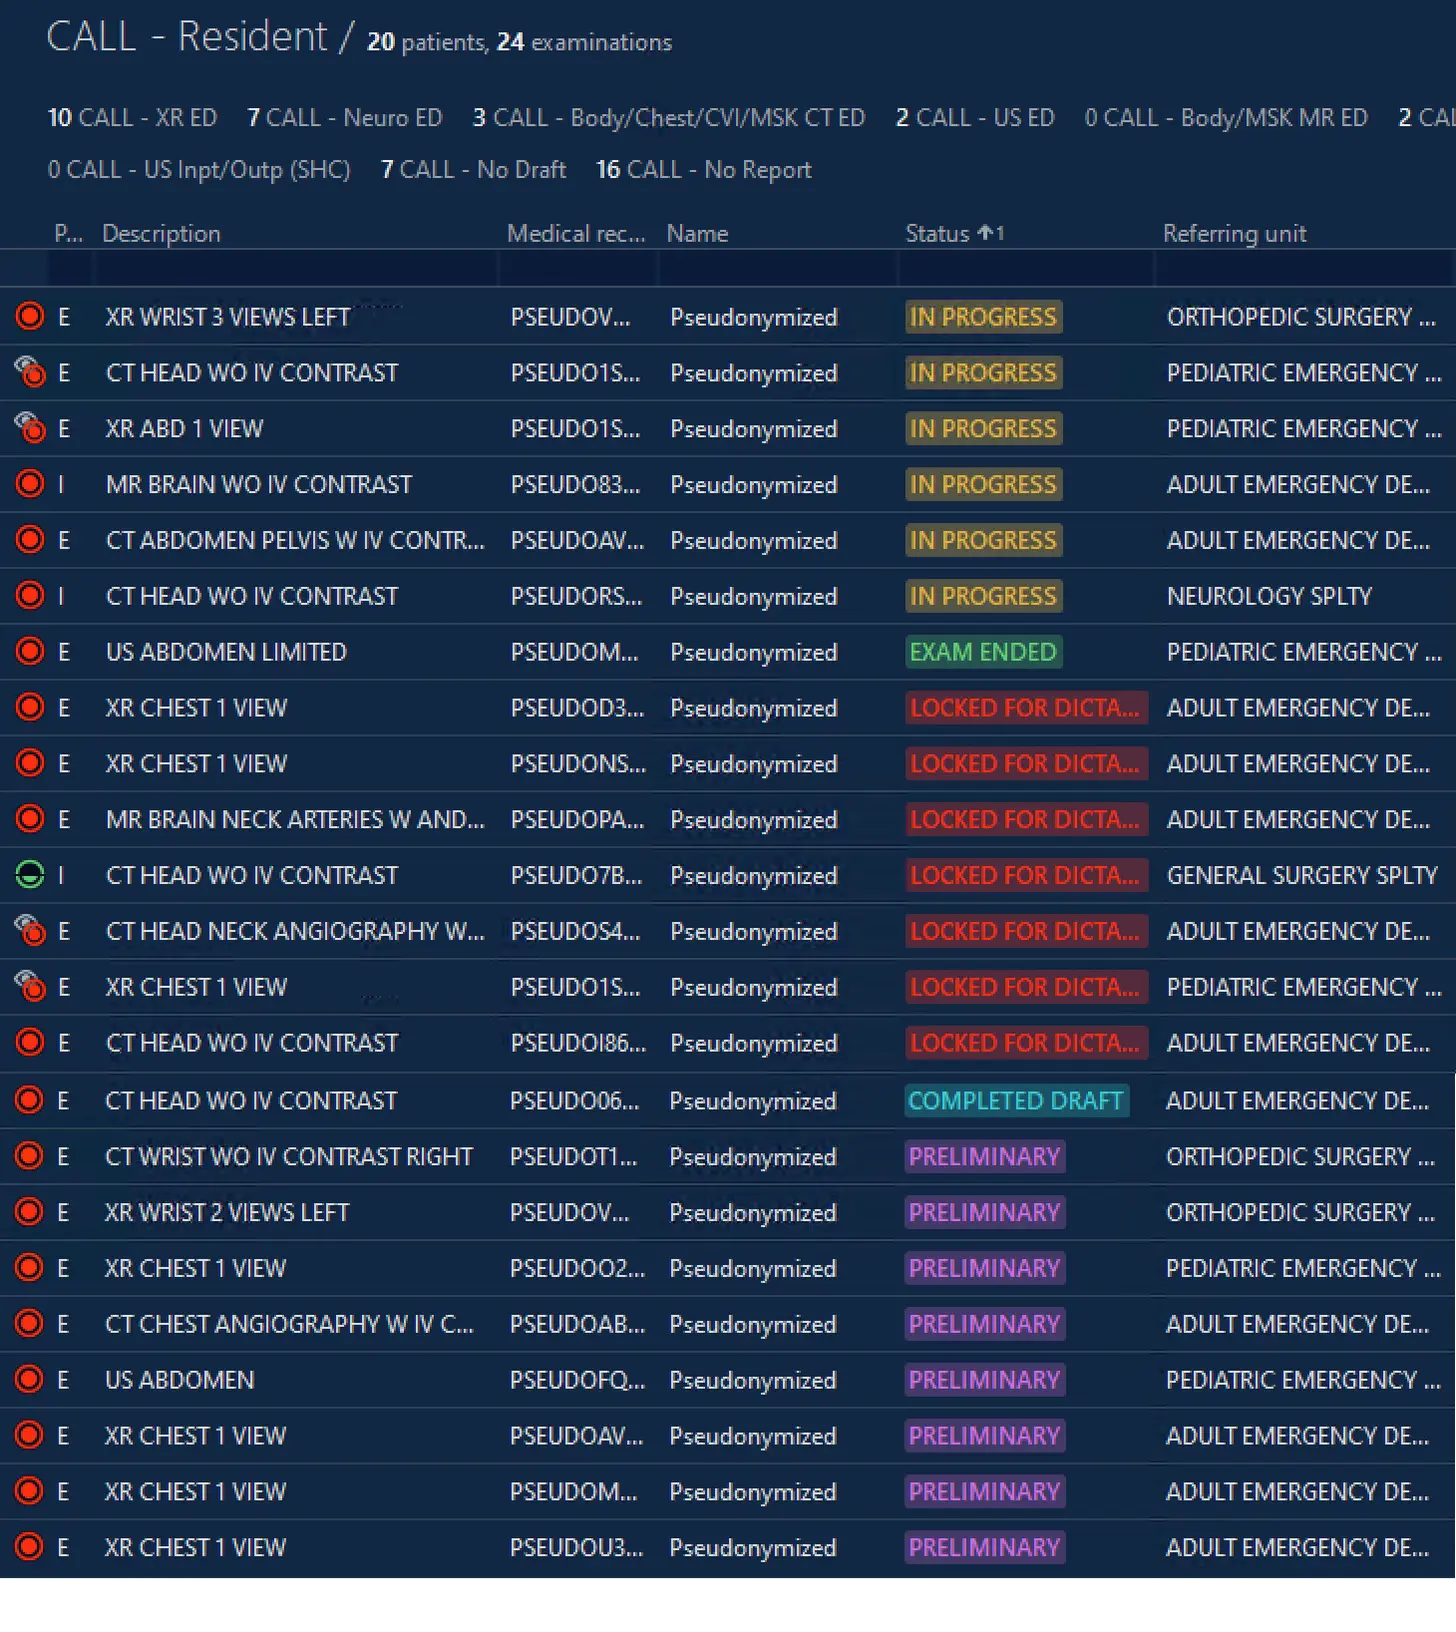
Task: Click priority icon of XR CHEST row PSEUDOO2
Action: click(30, 1268)
